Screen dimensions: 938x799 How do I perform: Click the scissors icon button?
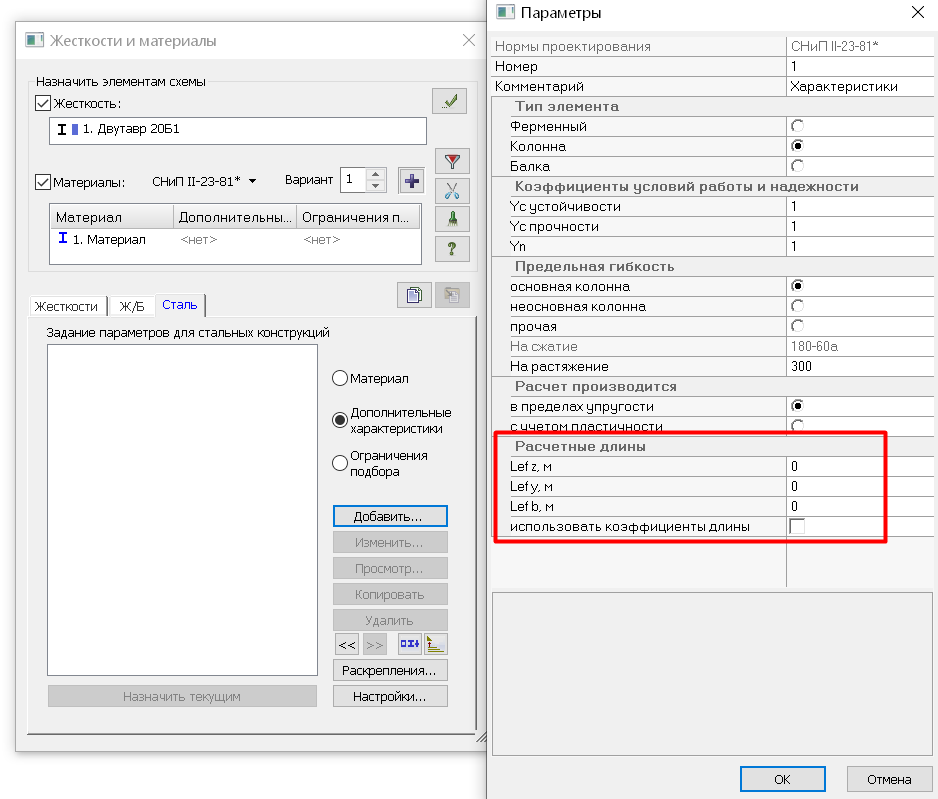coord(454,190)
